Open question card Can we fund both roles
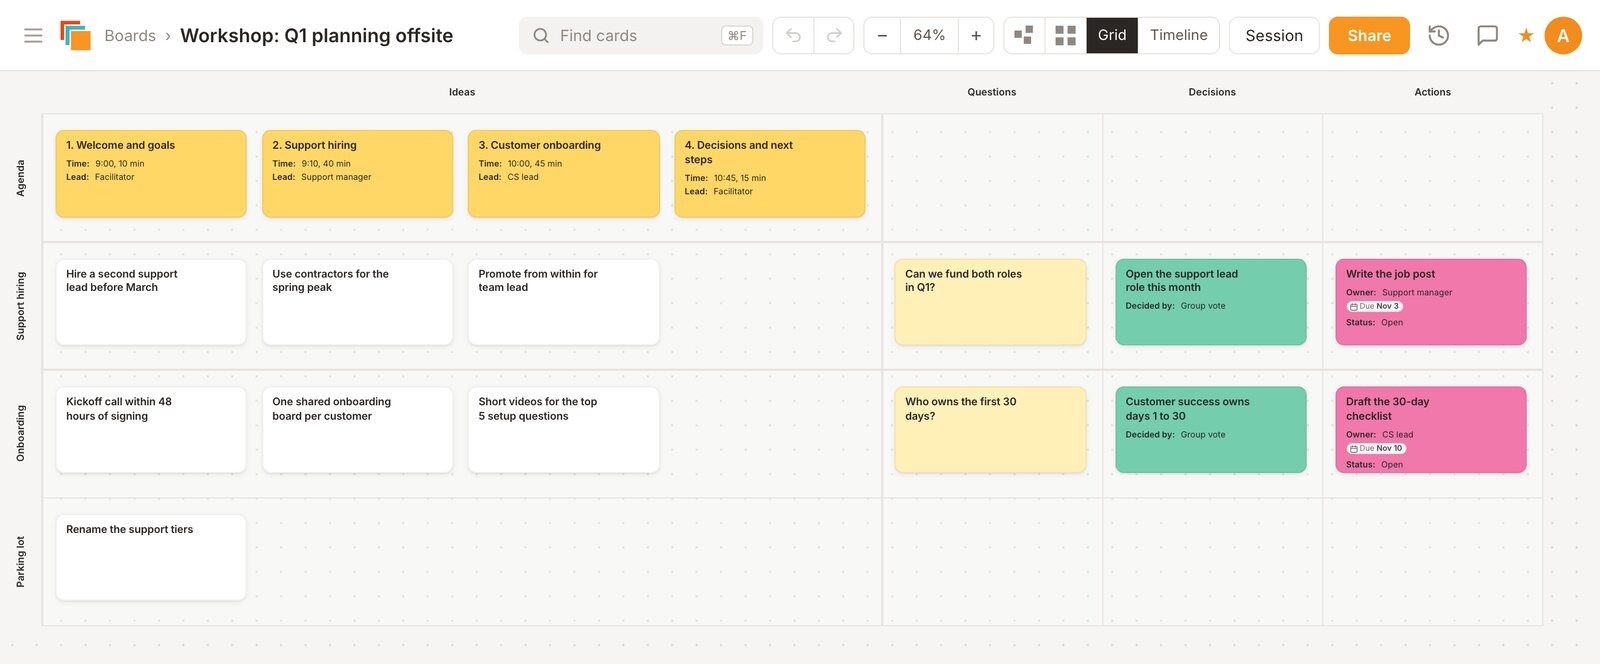The width and height of the screenshot is (1600, 664). 990,302
